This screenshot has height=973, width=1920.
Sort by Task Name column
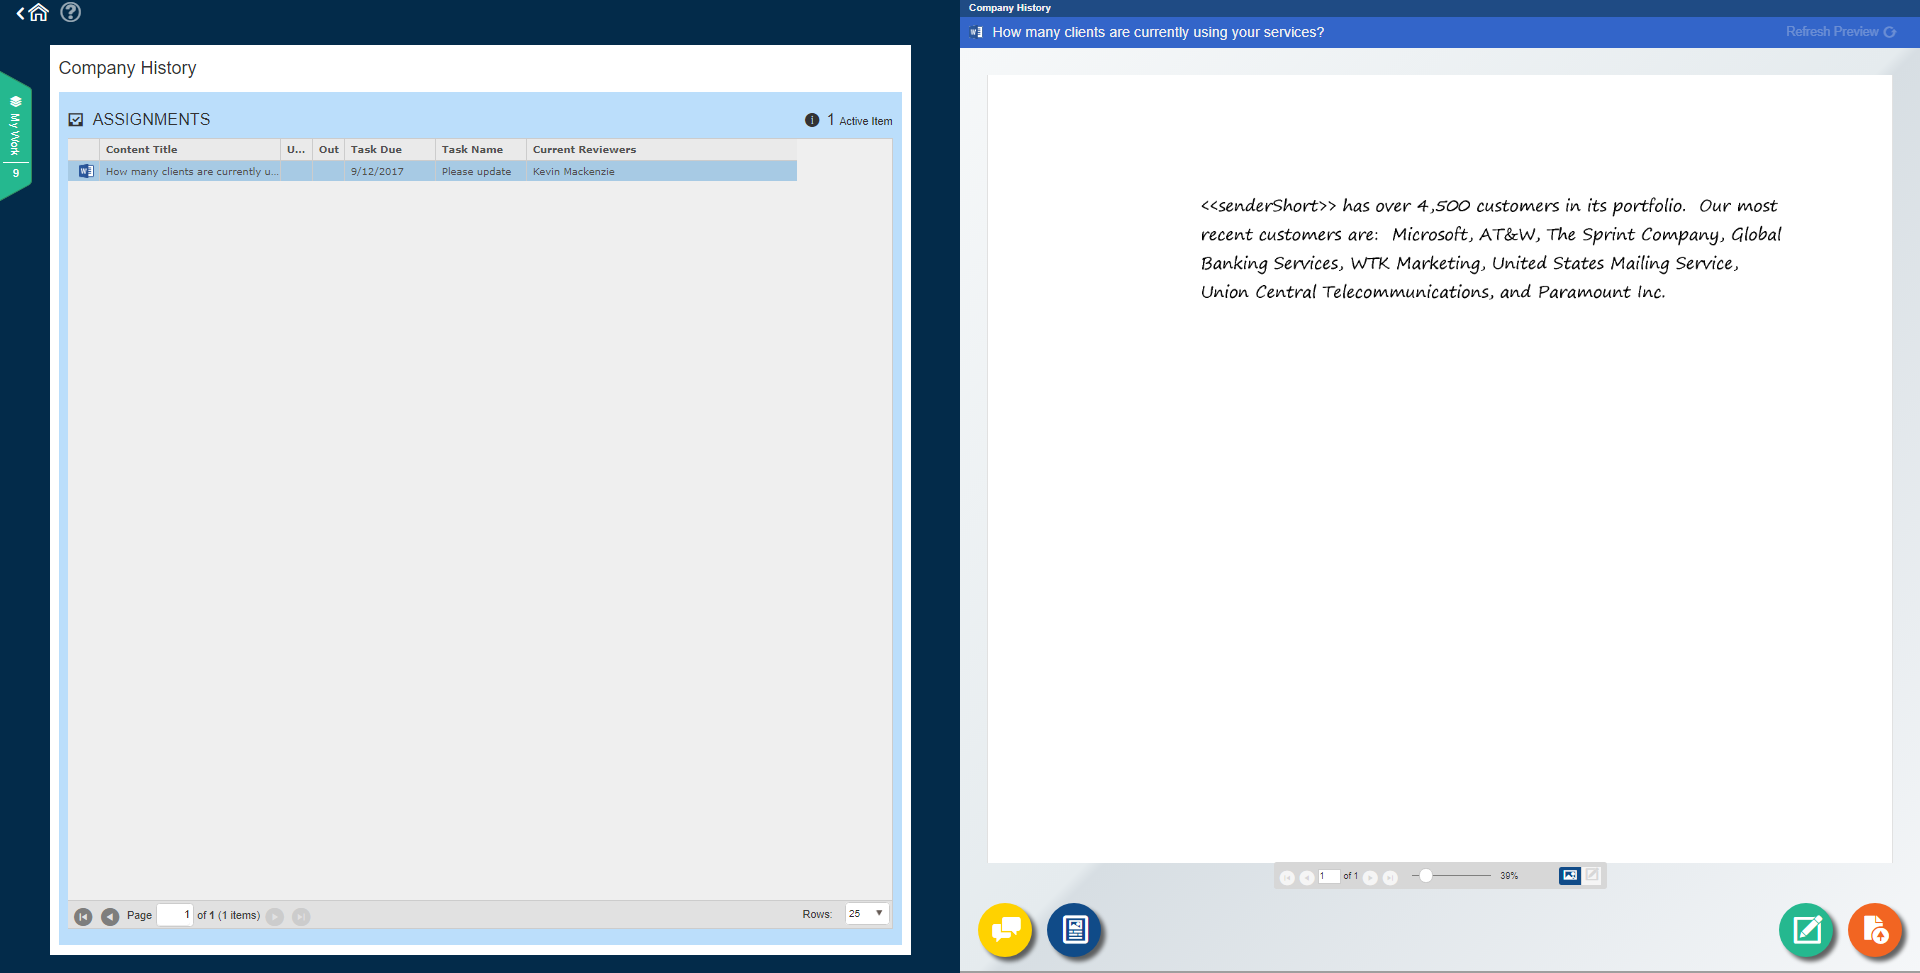click(481, 150)
